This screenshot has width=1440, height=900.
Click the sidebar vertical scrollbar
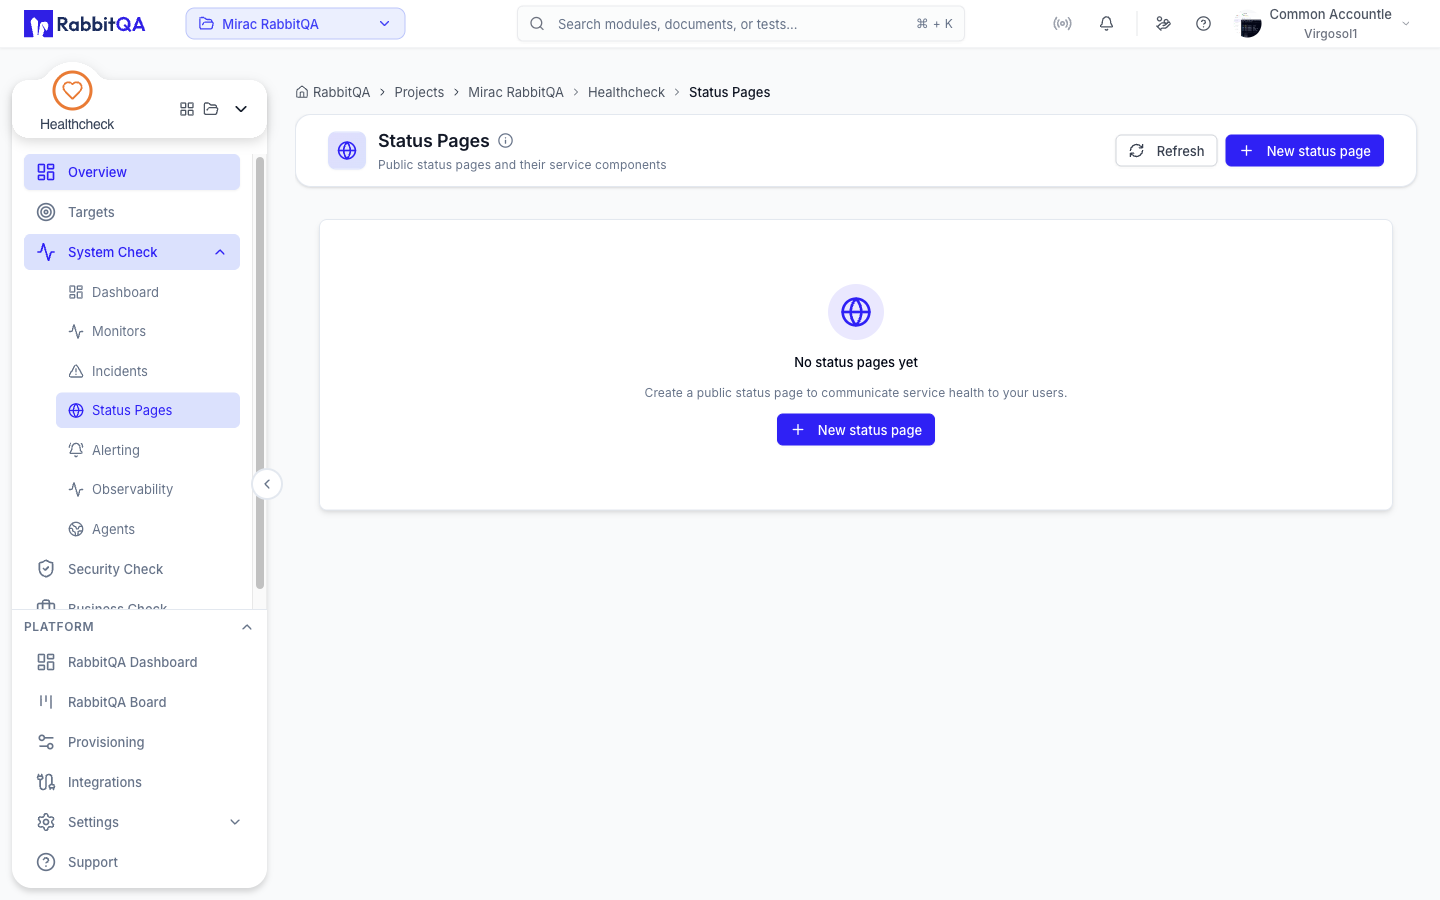pos(260,372)
